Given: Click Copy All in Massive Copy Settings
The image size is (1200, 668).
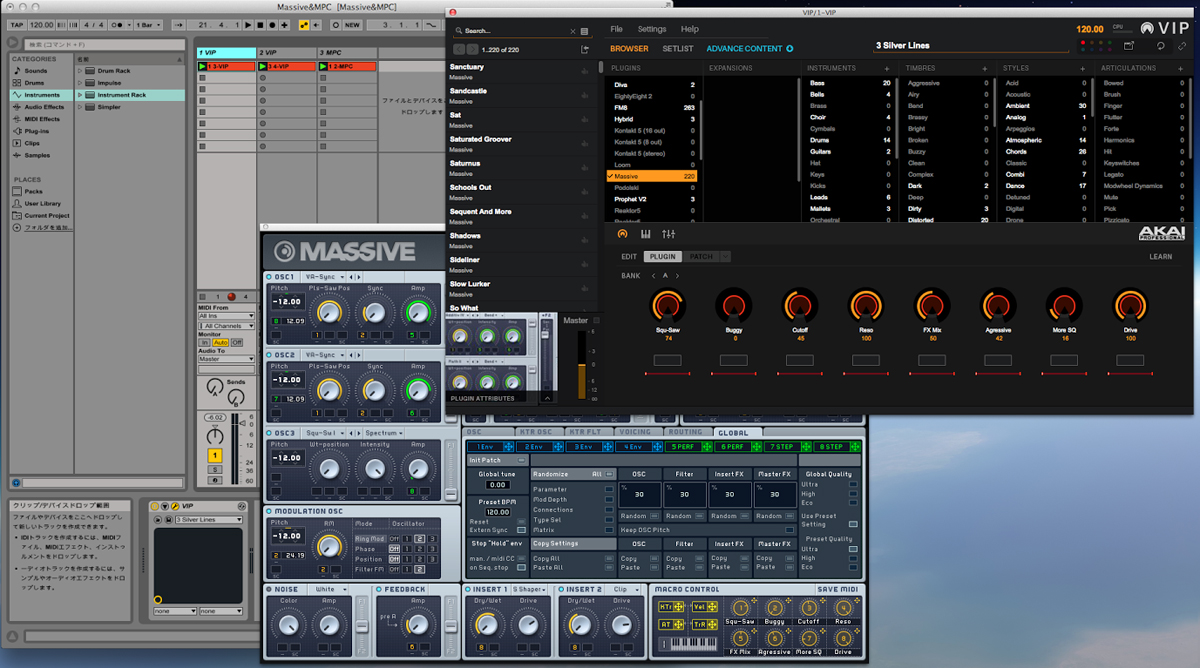Looking at the screenshot, I should [546, 558].
